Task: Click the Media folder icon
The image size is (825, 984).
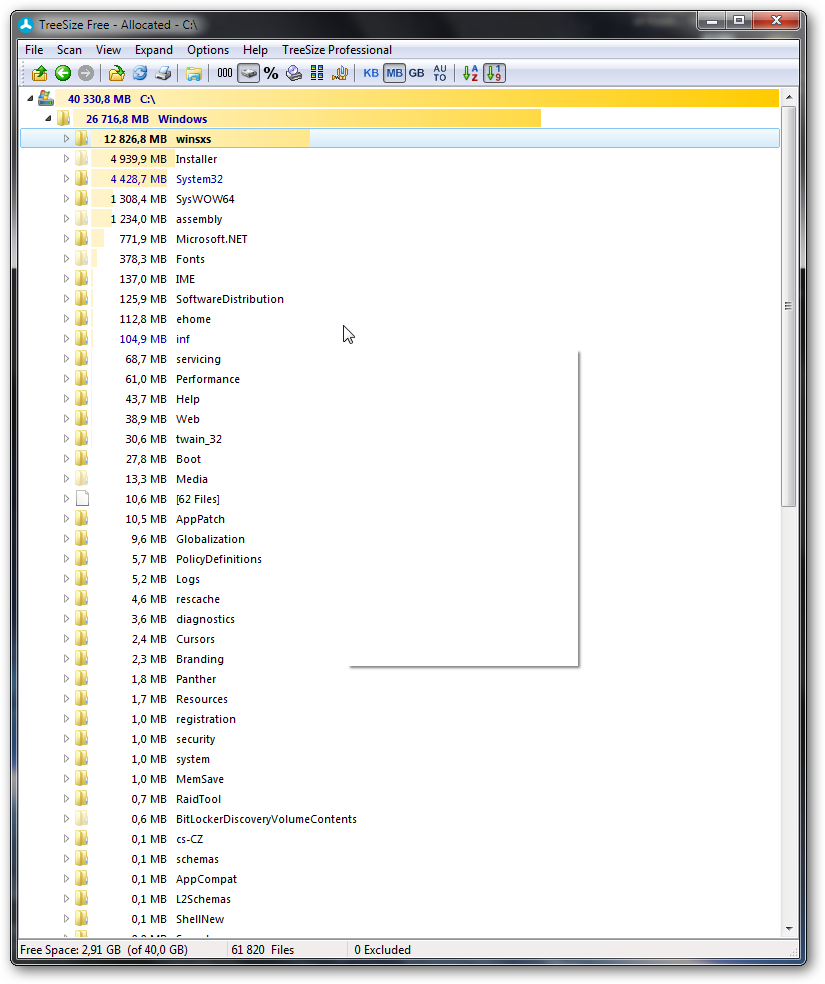Action: click(x=82, y=479)
